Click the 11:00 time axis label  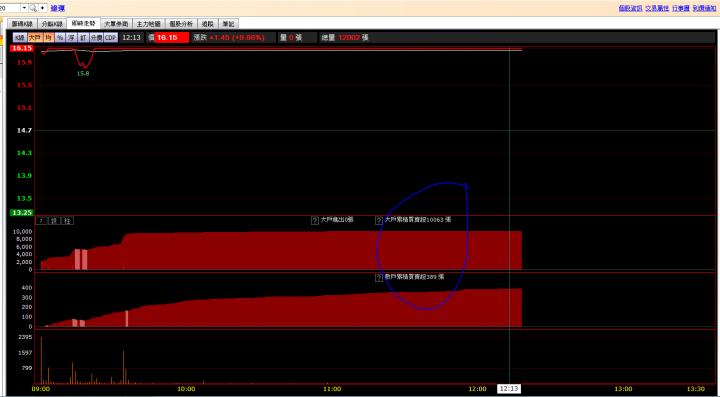coord(332,389)
